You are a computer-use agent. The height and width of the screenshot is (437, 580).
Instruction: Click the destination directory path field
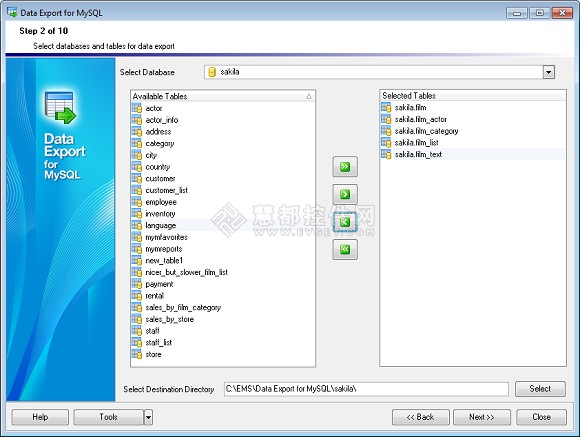(x=366, y=389)
